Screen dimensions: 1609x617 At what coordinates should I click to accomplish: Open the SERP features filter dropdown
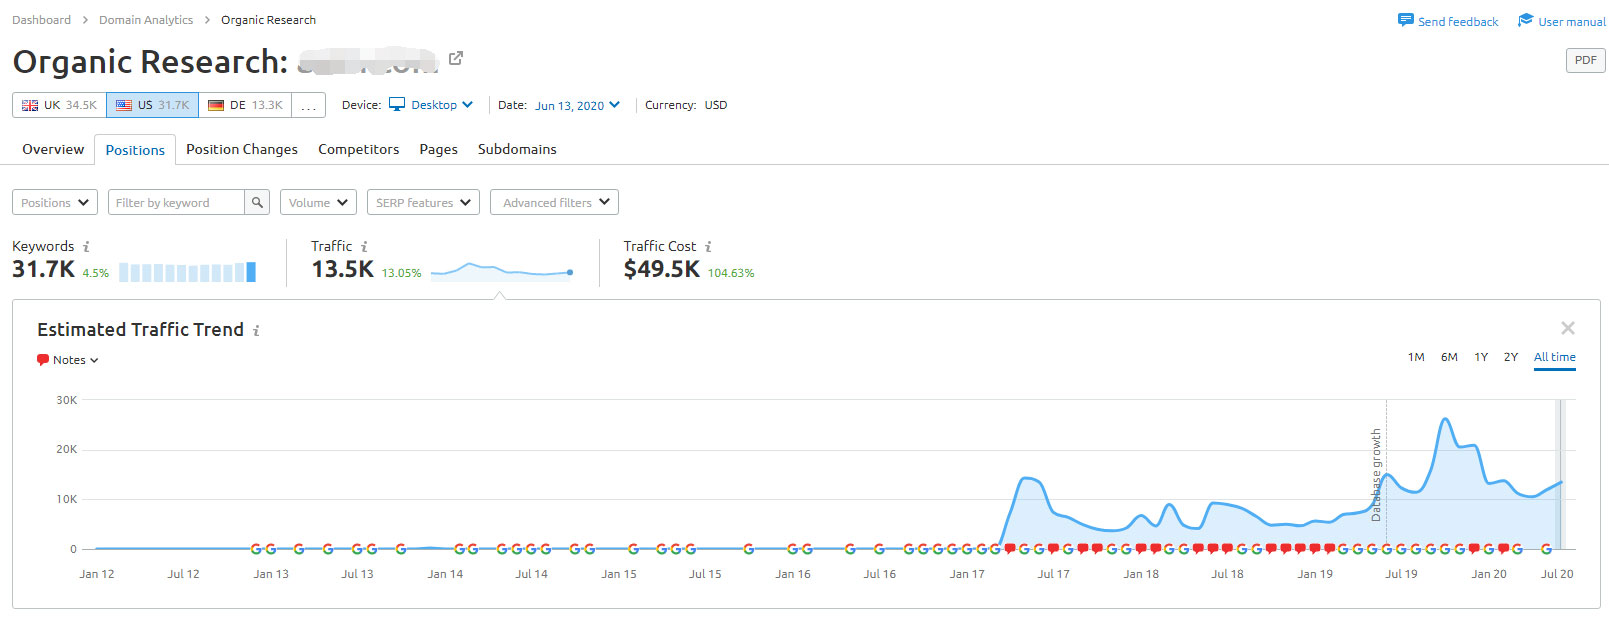[423, 202]
